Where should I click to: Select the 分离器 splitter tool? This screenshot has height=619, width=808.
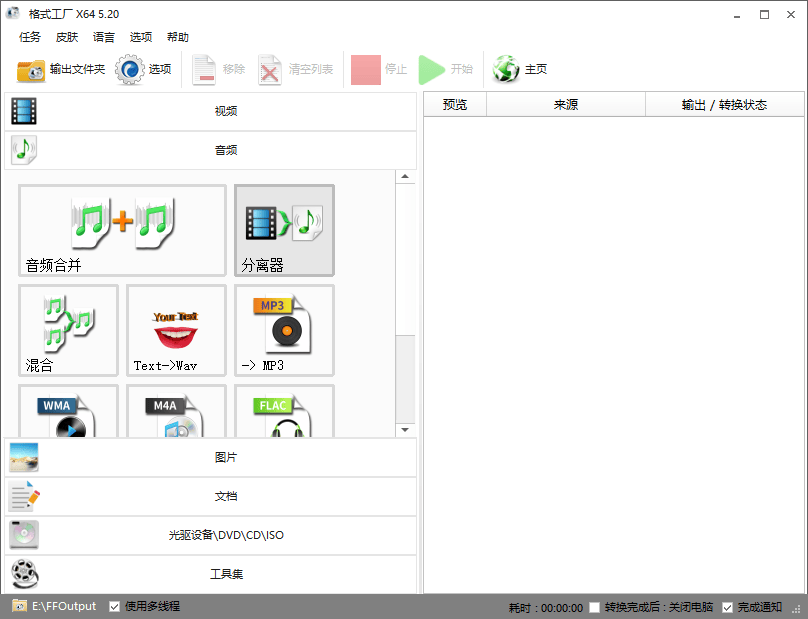click(x=284, y=230)
